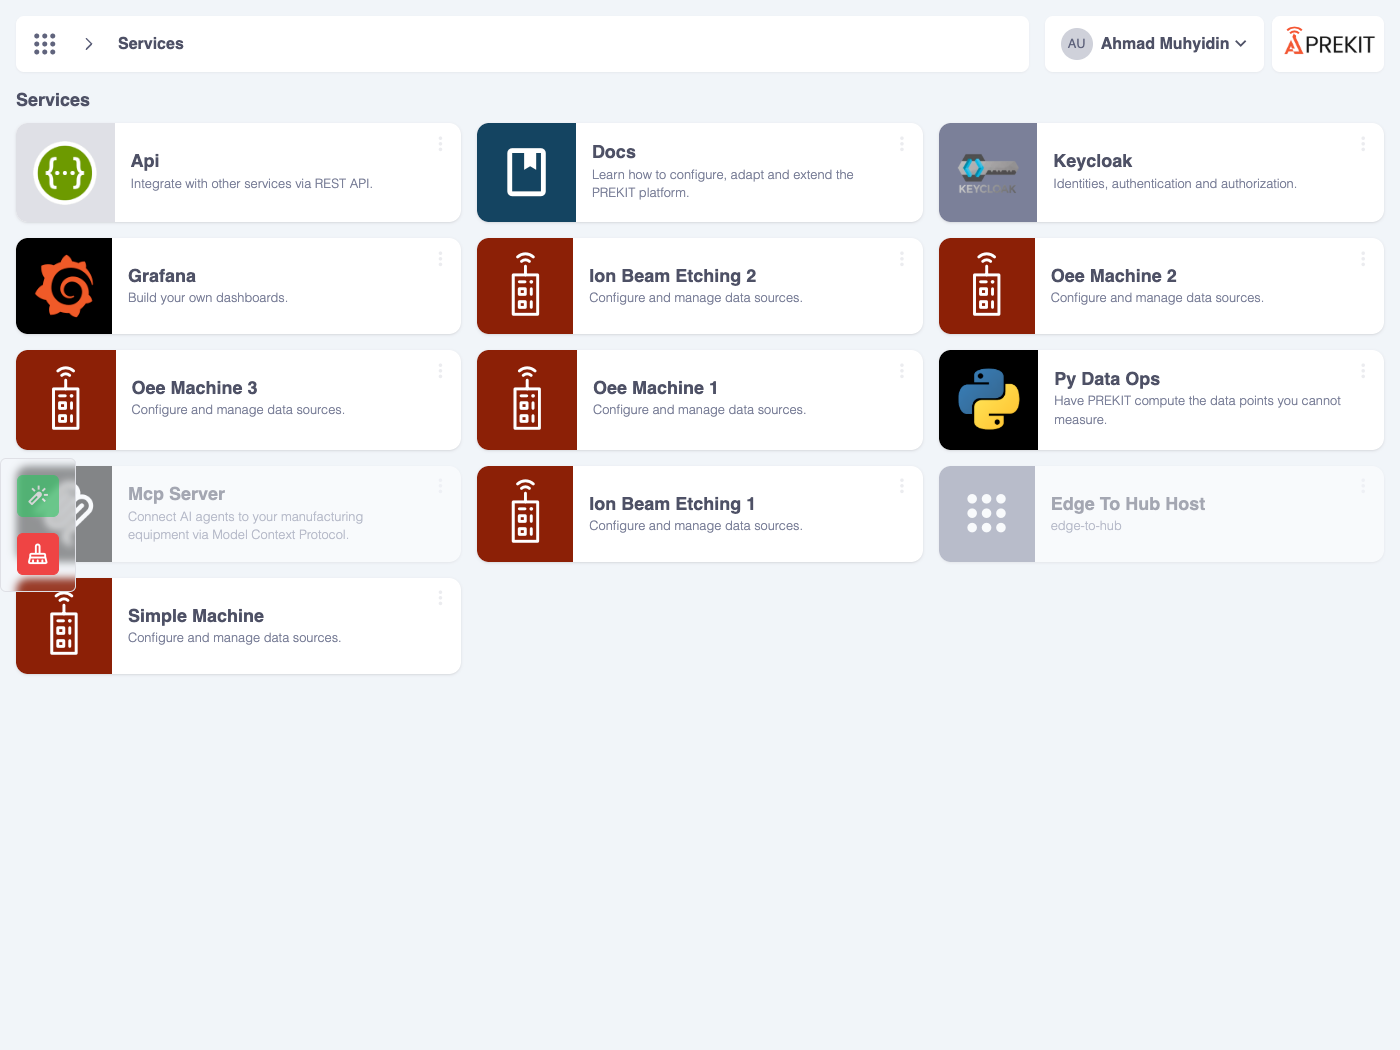Viewport: 1400px width, 1050px height.
Task: Click 'Build your own dashboards.' text
Action: (208, 298)
